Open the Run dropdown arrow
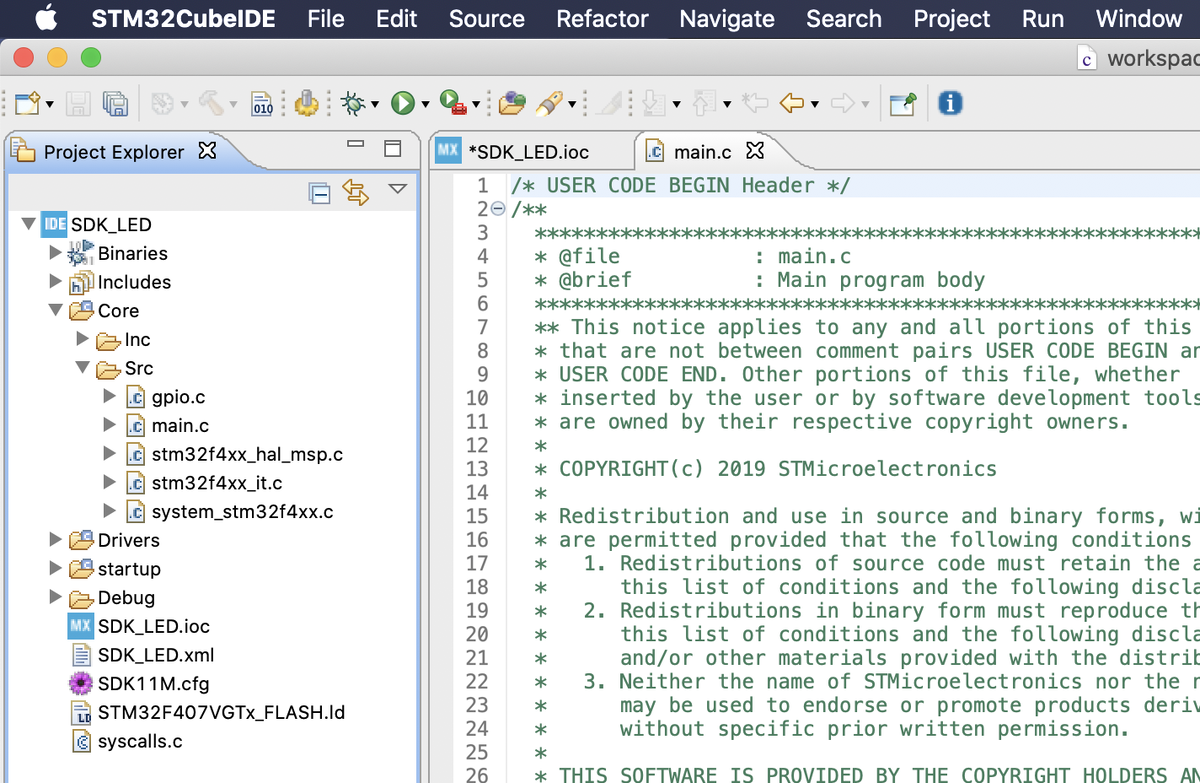The width and height of the screenshot is (1200, 783). coord(425,104)
